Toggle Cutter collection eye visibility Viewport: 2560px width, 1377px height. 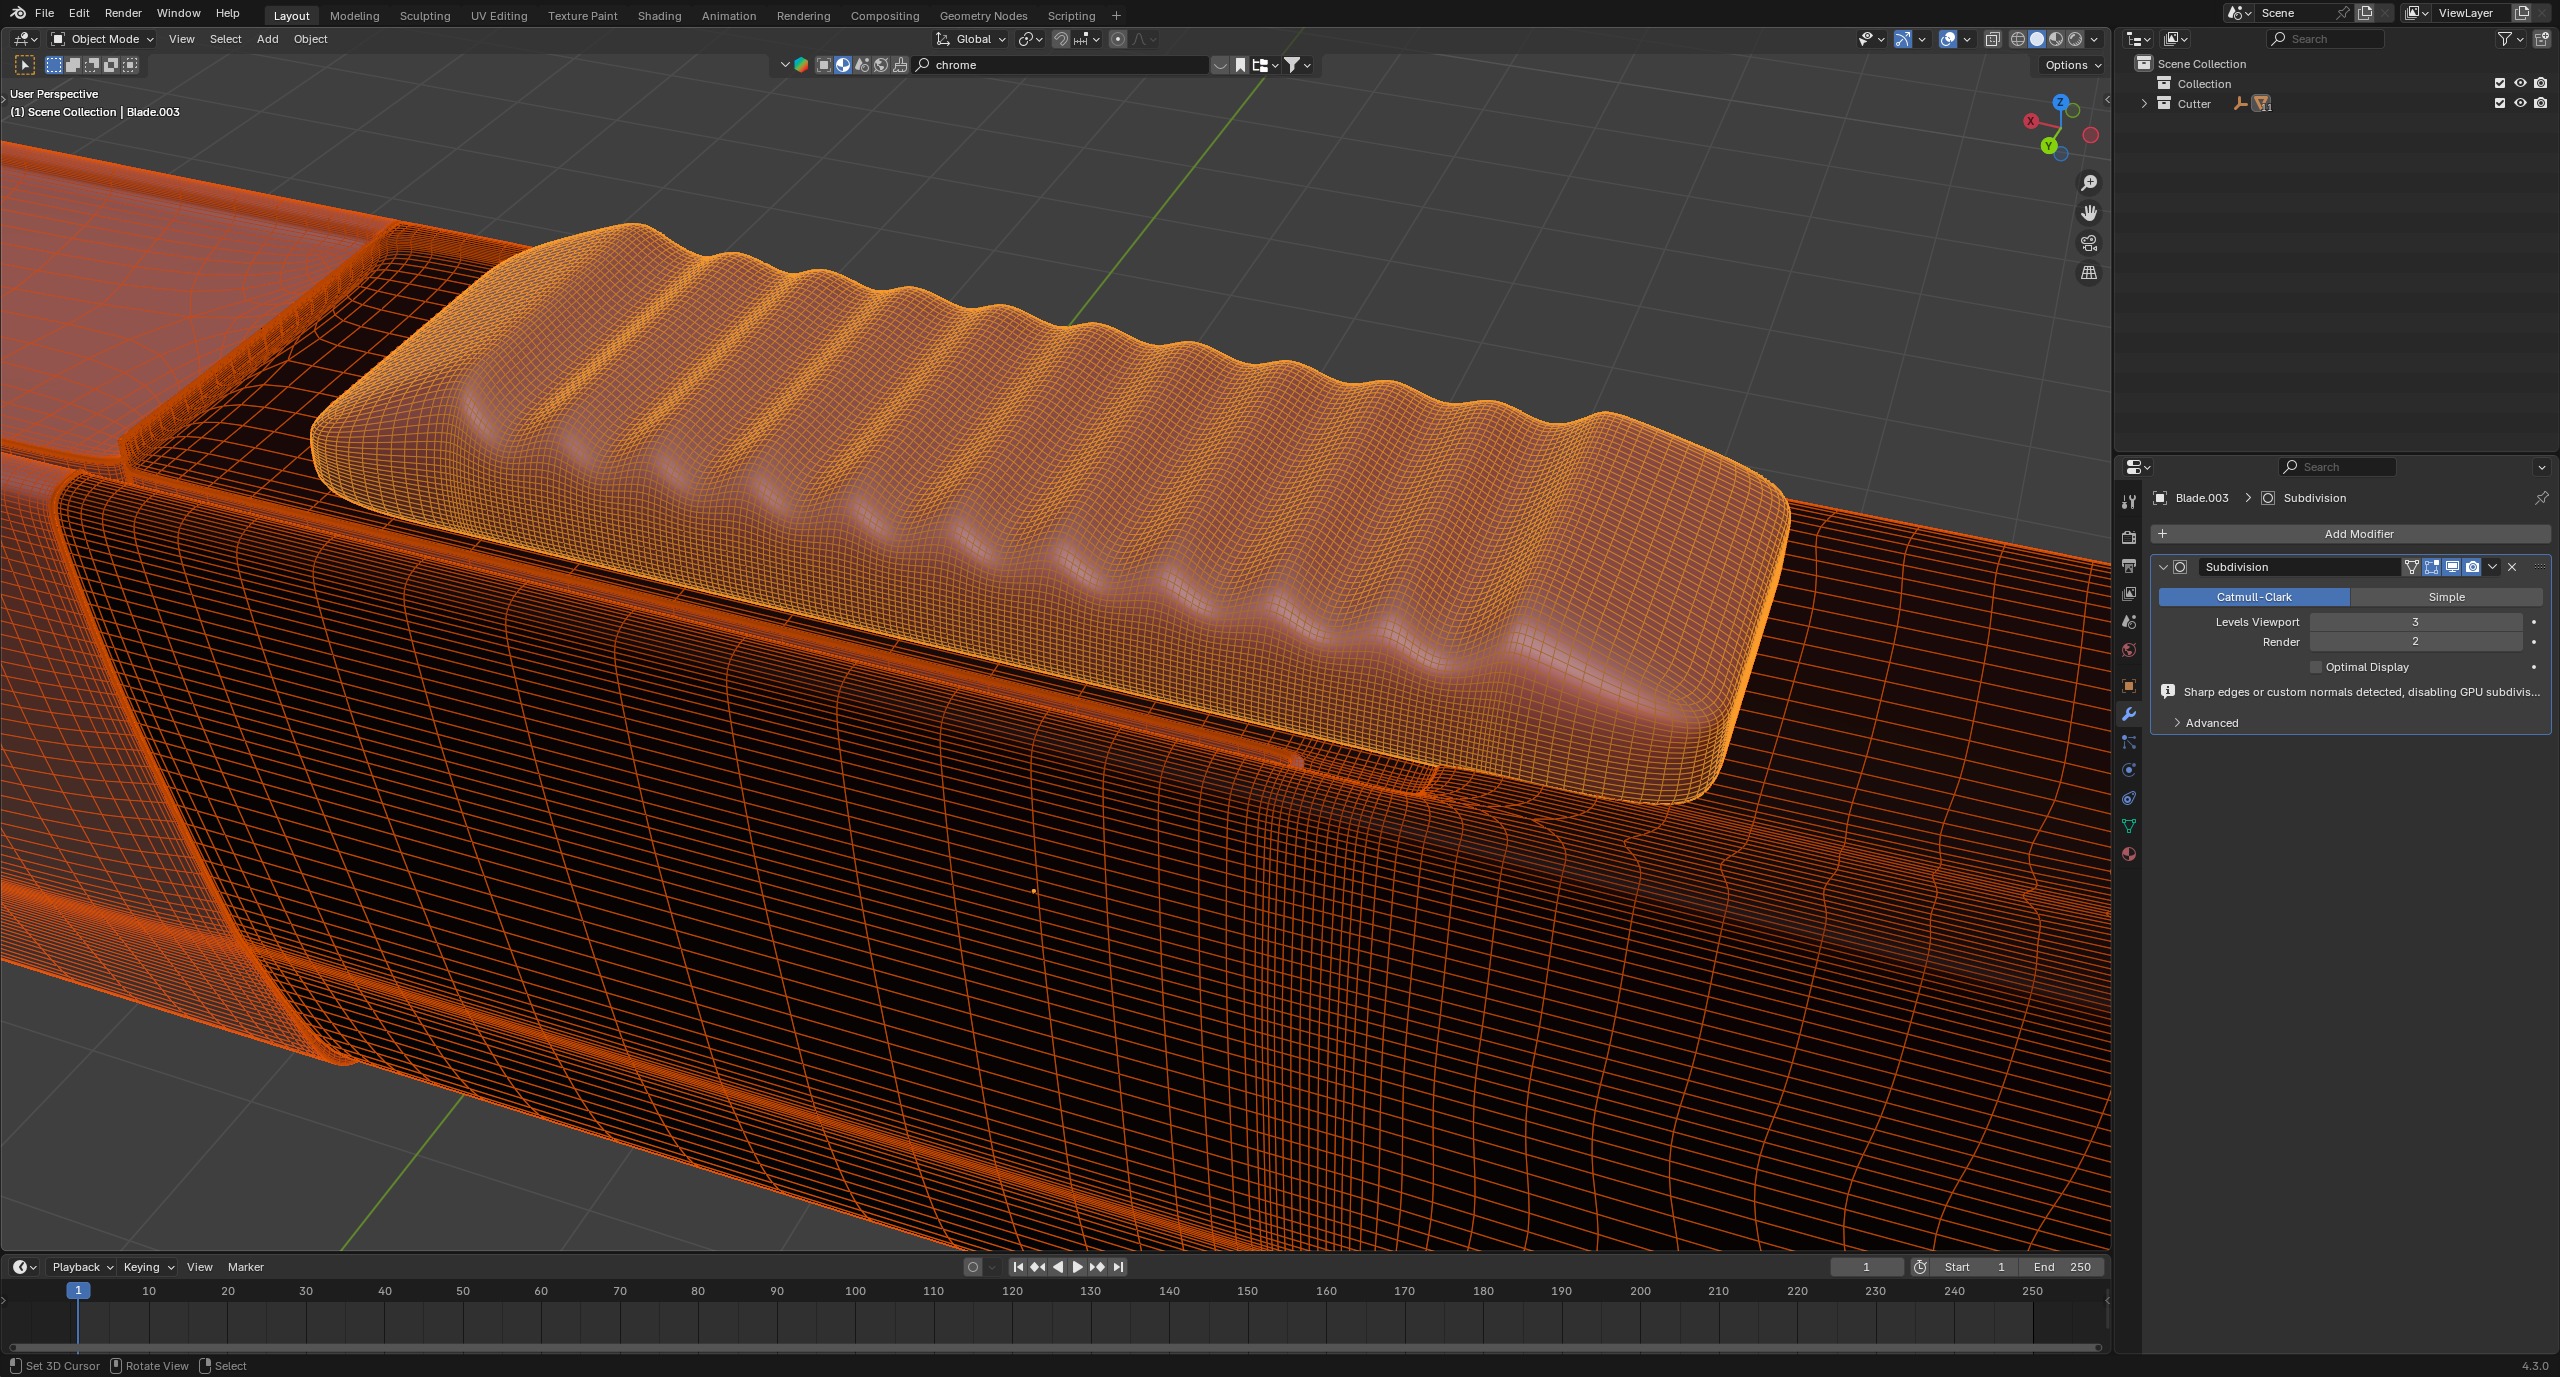tap(2520, 103)
